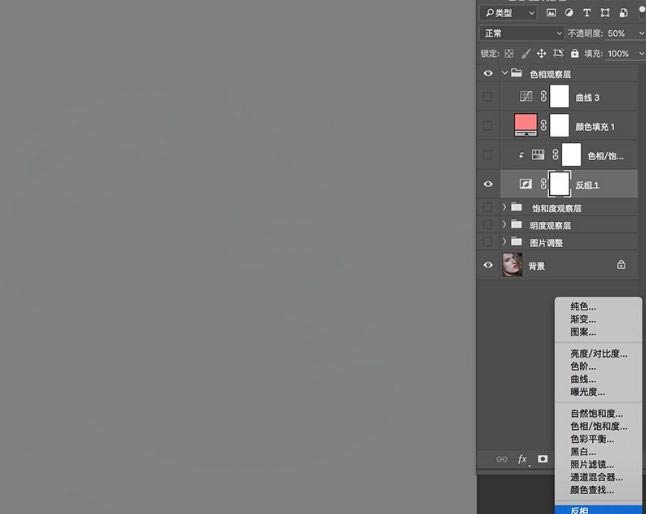Hide the 反相 1 layer
The width and height of the screenshot is (646, 514).
[488, 184]
